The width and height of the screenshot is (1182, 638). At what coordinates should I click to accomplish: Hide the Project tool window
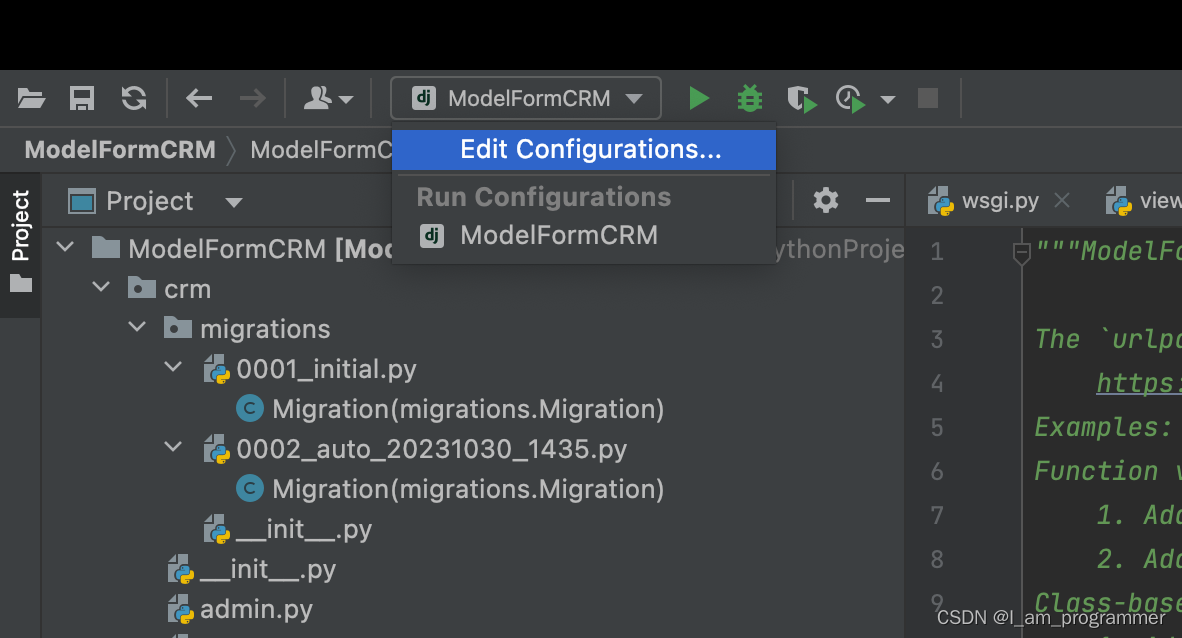(x=877, y=200)
